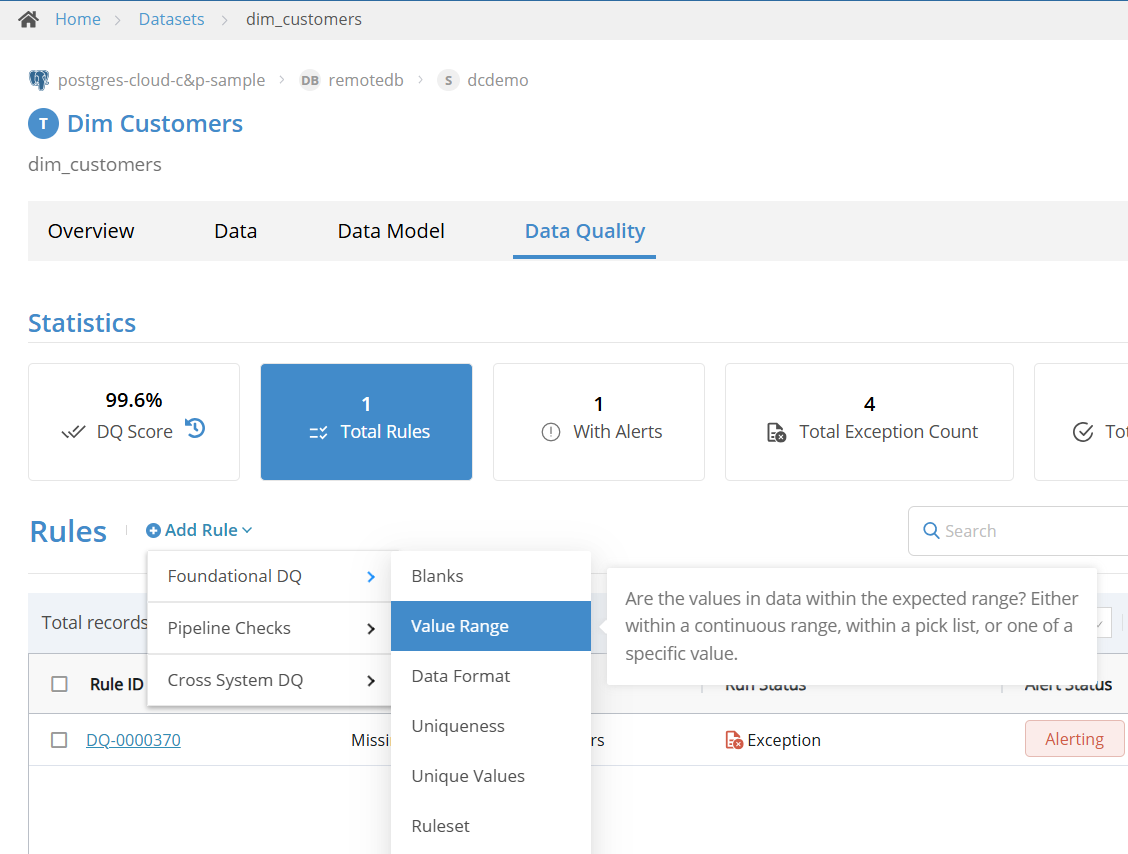The width and height of the screenshot is (1128, 854).
Task: Toggle the select-all checkbox in Rule ID header
Action: point(60,684)
